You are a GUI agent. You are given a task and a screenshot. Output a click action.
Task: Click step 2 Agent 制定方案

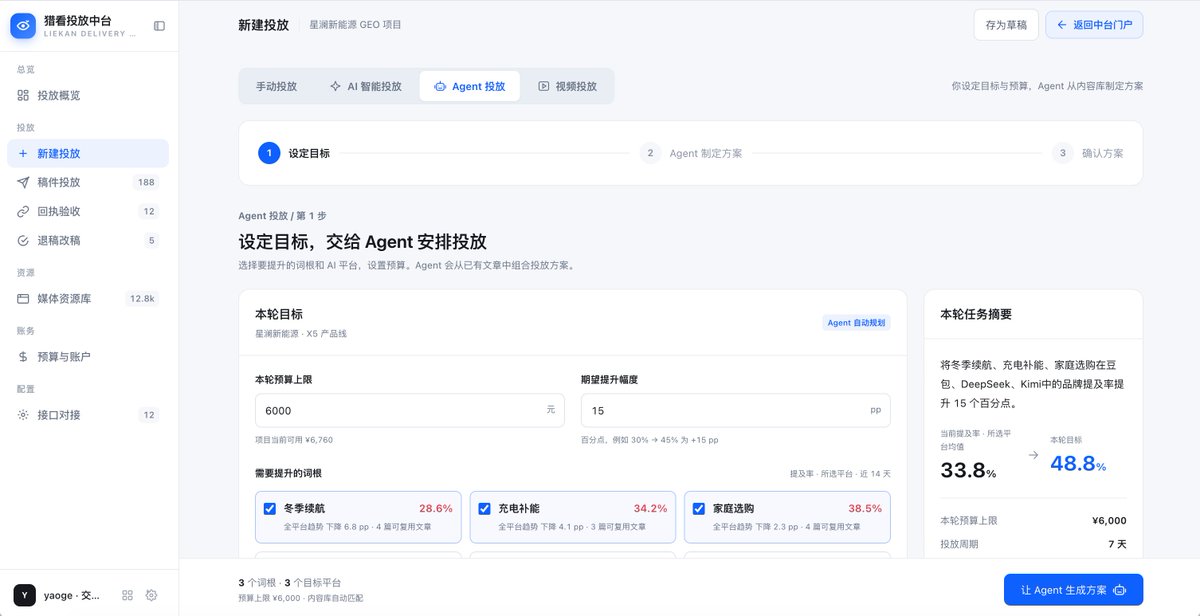[691, 153]
